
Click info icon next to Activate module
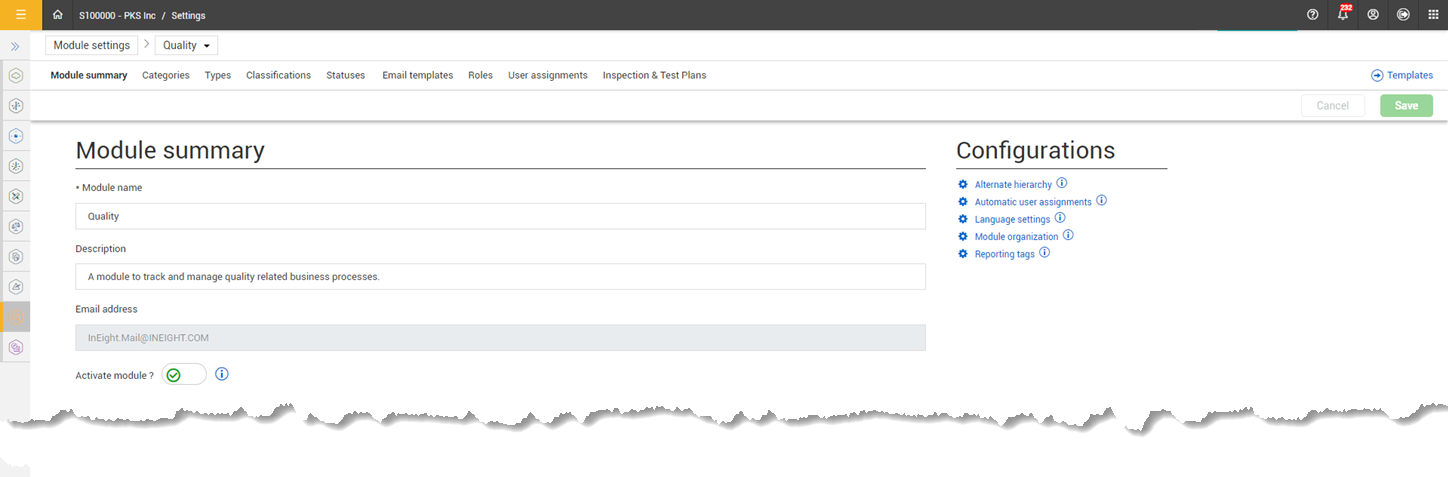(x=222, y=374)
